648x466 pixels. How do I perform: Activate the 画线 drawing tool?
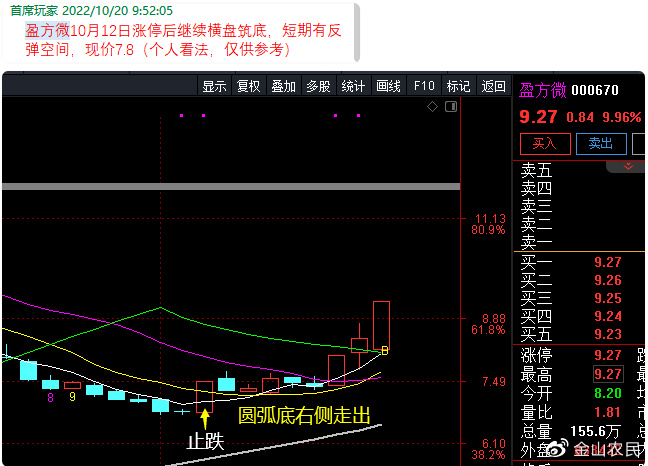click(388, 86)
